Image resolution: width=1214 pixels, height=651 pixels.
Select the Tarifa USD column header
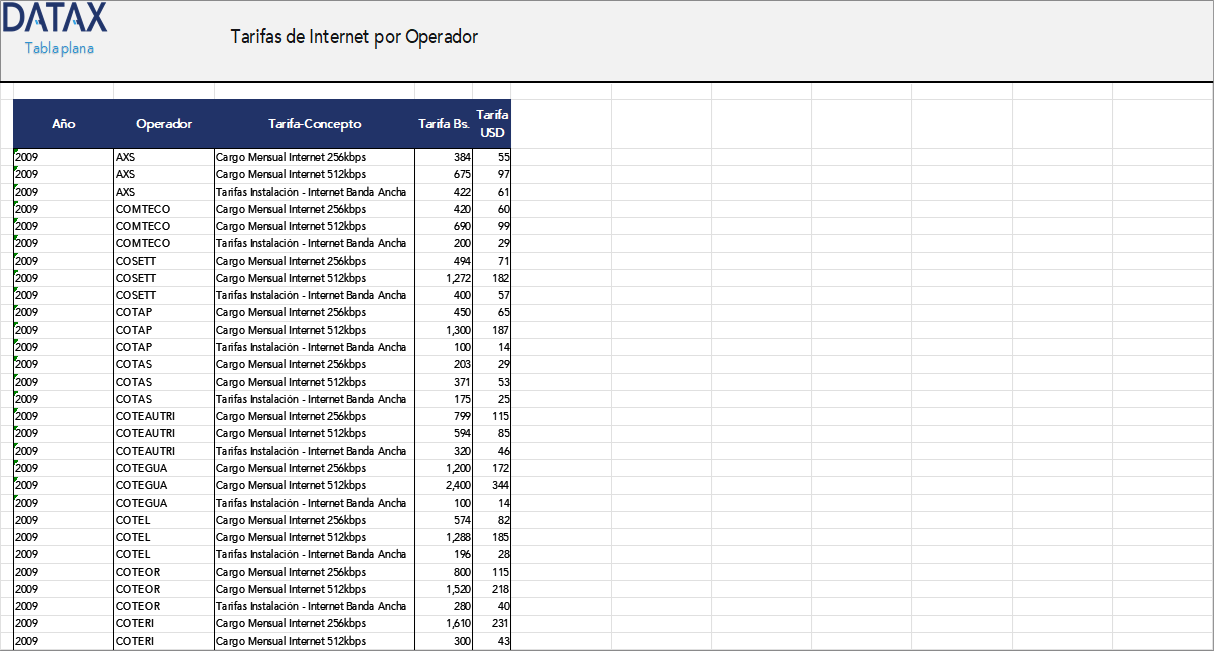click(489, 124)
